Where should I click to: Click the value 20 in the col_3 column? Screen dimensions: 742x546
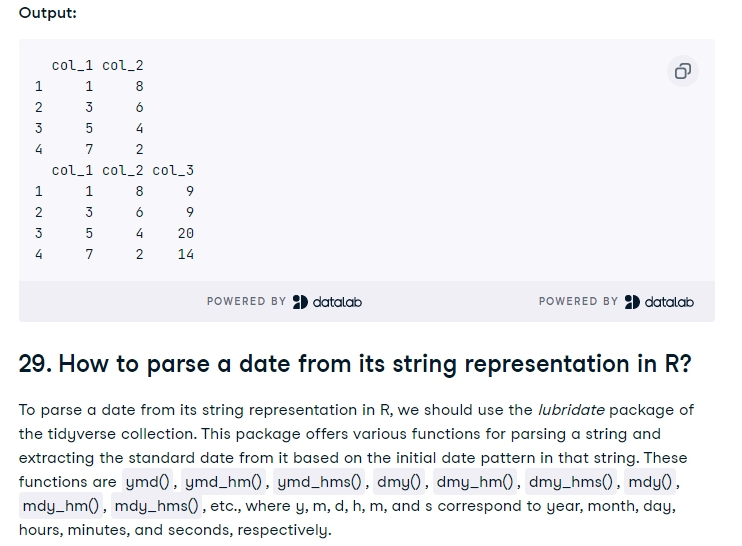click(186, 233)
